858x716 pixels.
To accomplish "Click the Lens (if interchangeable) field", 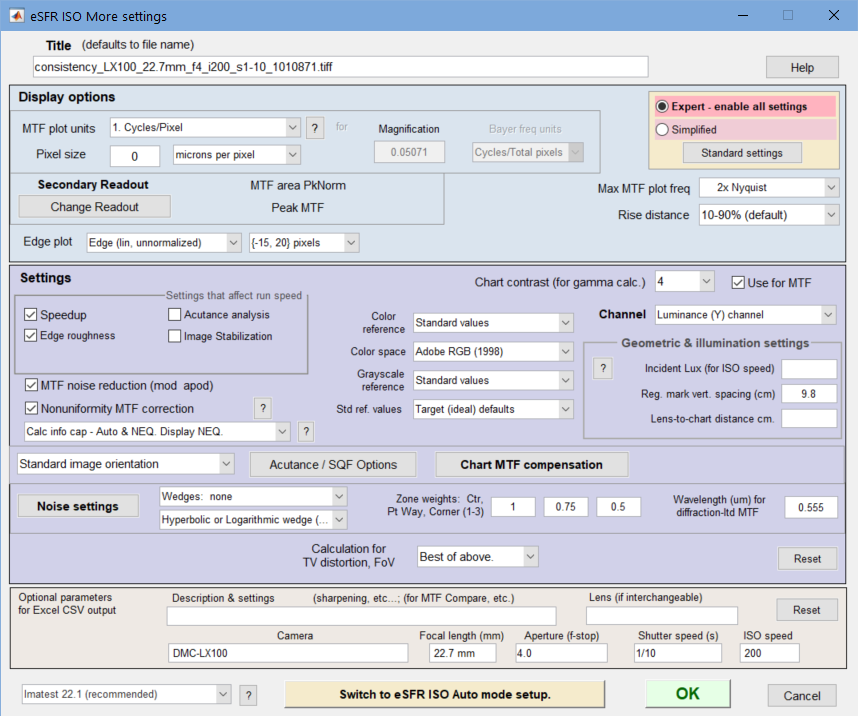I will click(x=662, y=616).
